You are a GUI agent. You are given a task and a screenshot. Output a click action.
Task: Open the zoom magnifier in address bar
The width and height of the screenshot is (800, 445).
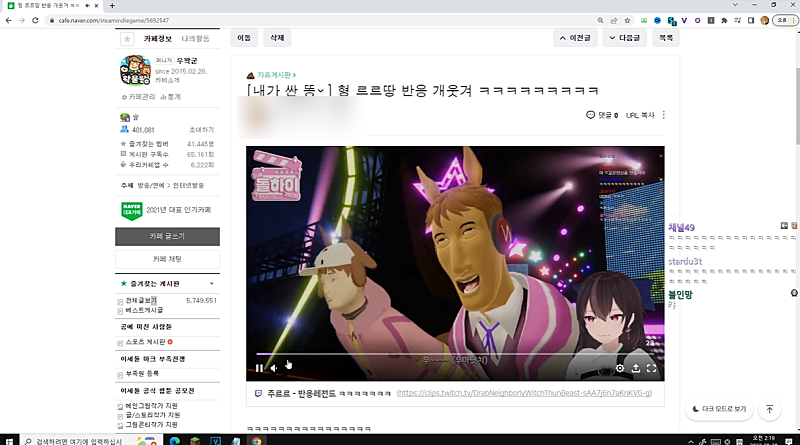[x=601, y=20]
